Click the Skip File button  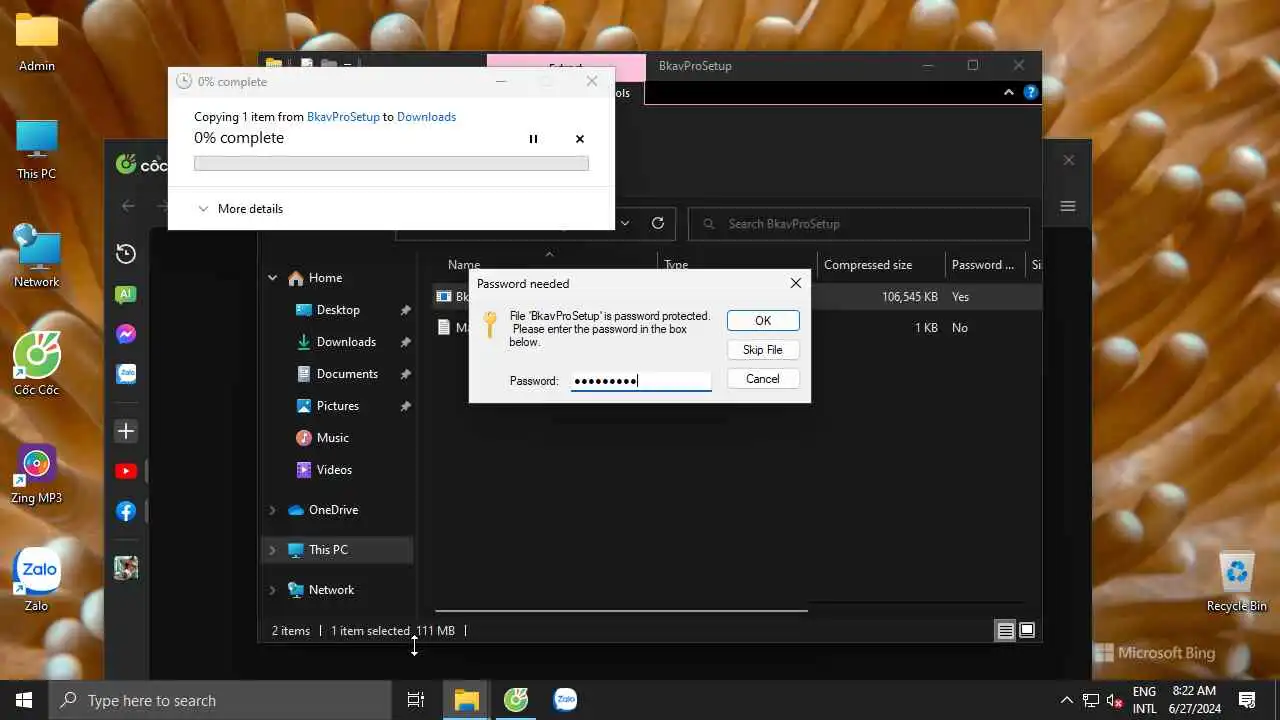point(763,350)
